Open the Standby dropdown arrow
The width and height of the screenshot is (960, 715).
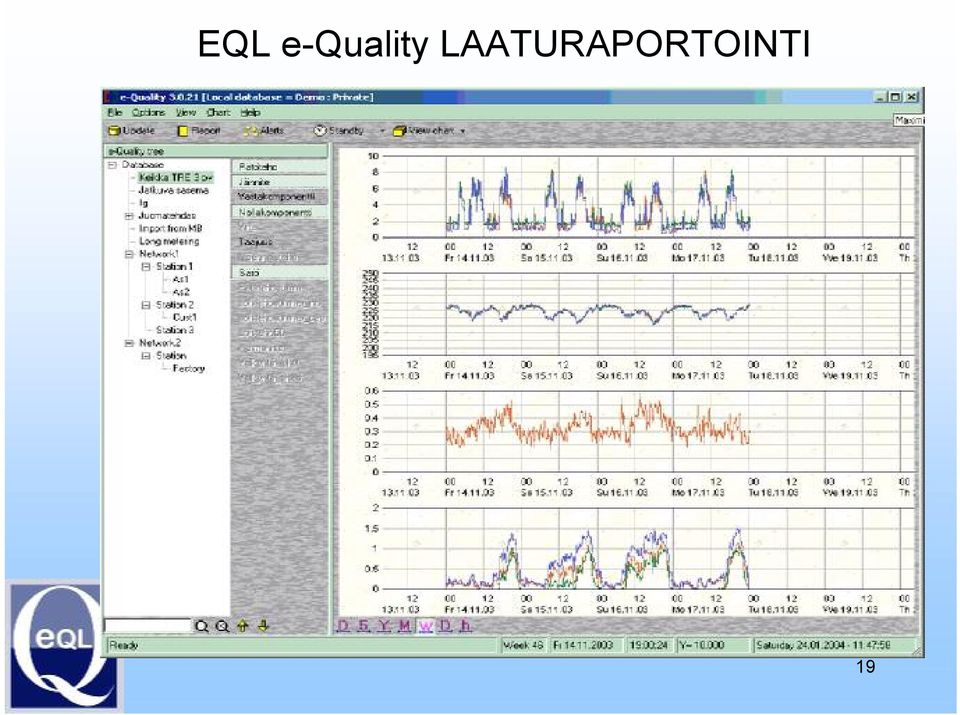pos(383,131)
